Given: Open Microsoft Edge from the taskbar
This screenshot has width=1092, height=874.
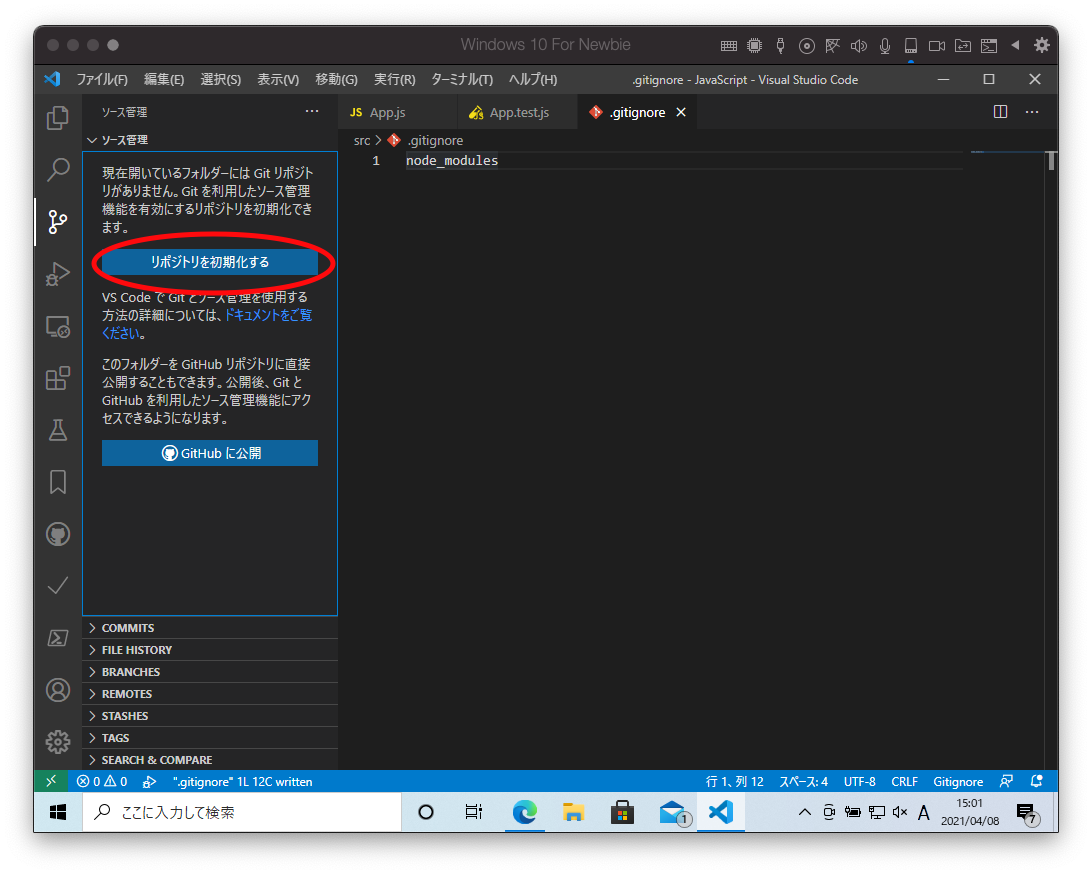Looking at the screenshot, I should (524, 812).
